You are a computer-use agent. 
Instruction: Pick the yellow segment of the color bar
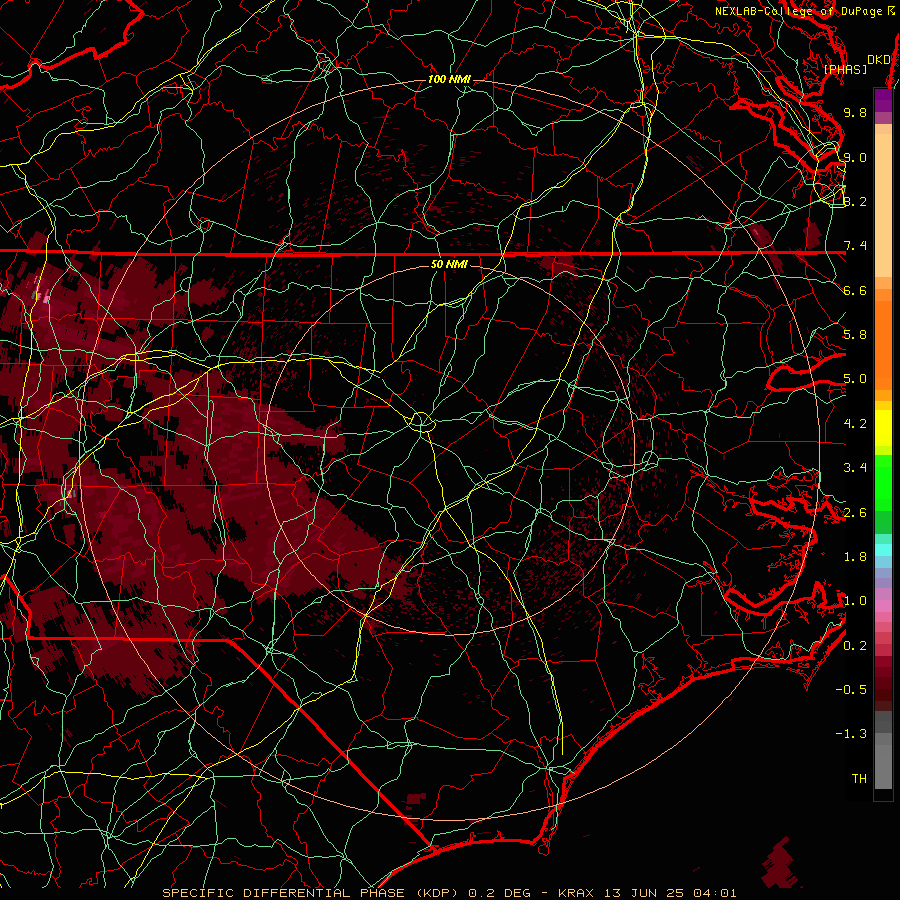tap(883, 428)
